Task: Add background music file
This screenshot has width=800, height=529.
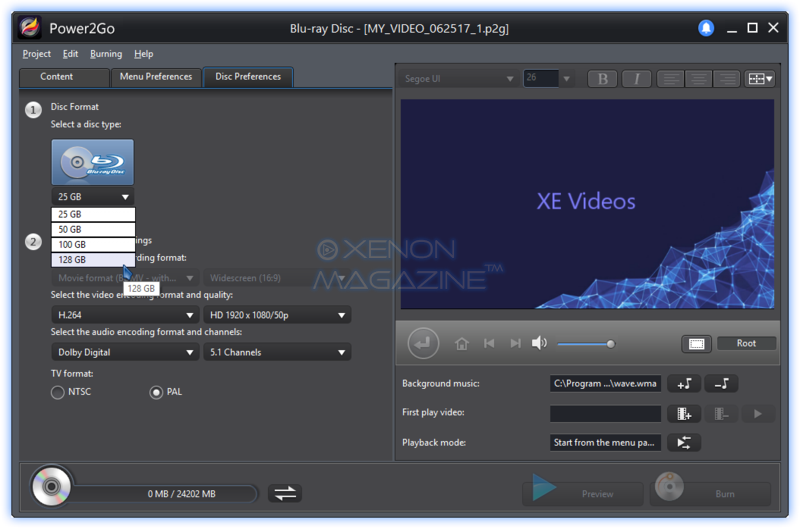Action: 684,384
